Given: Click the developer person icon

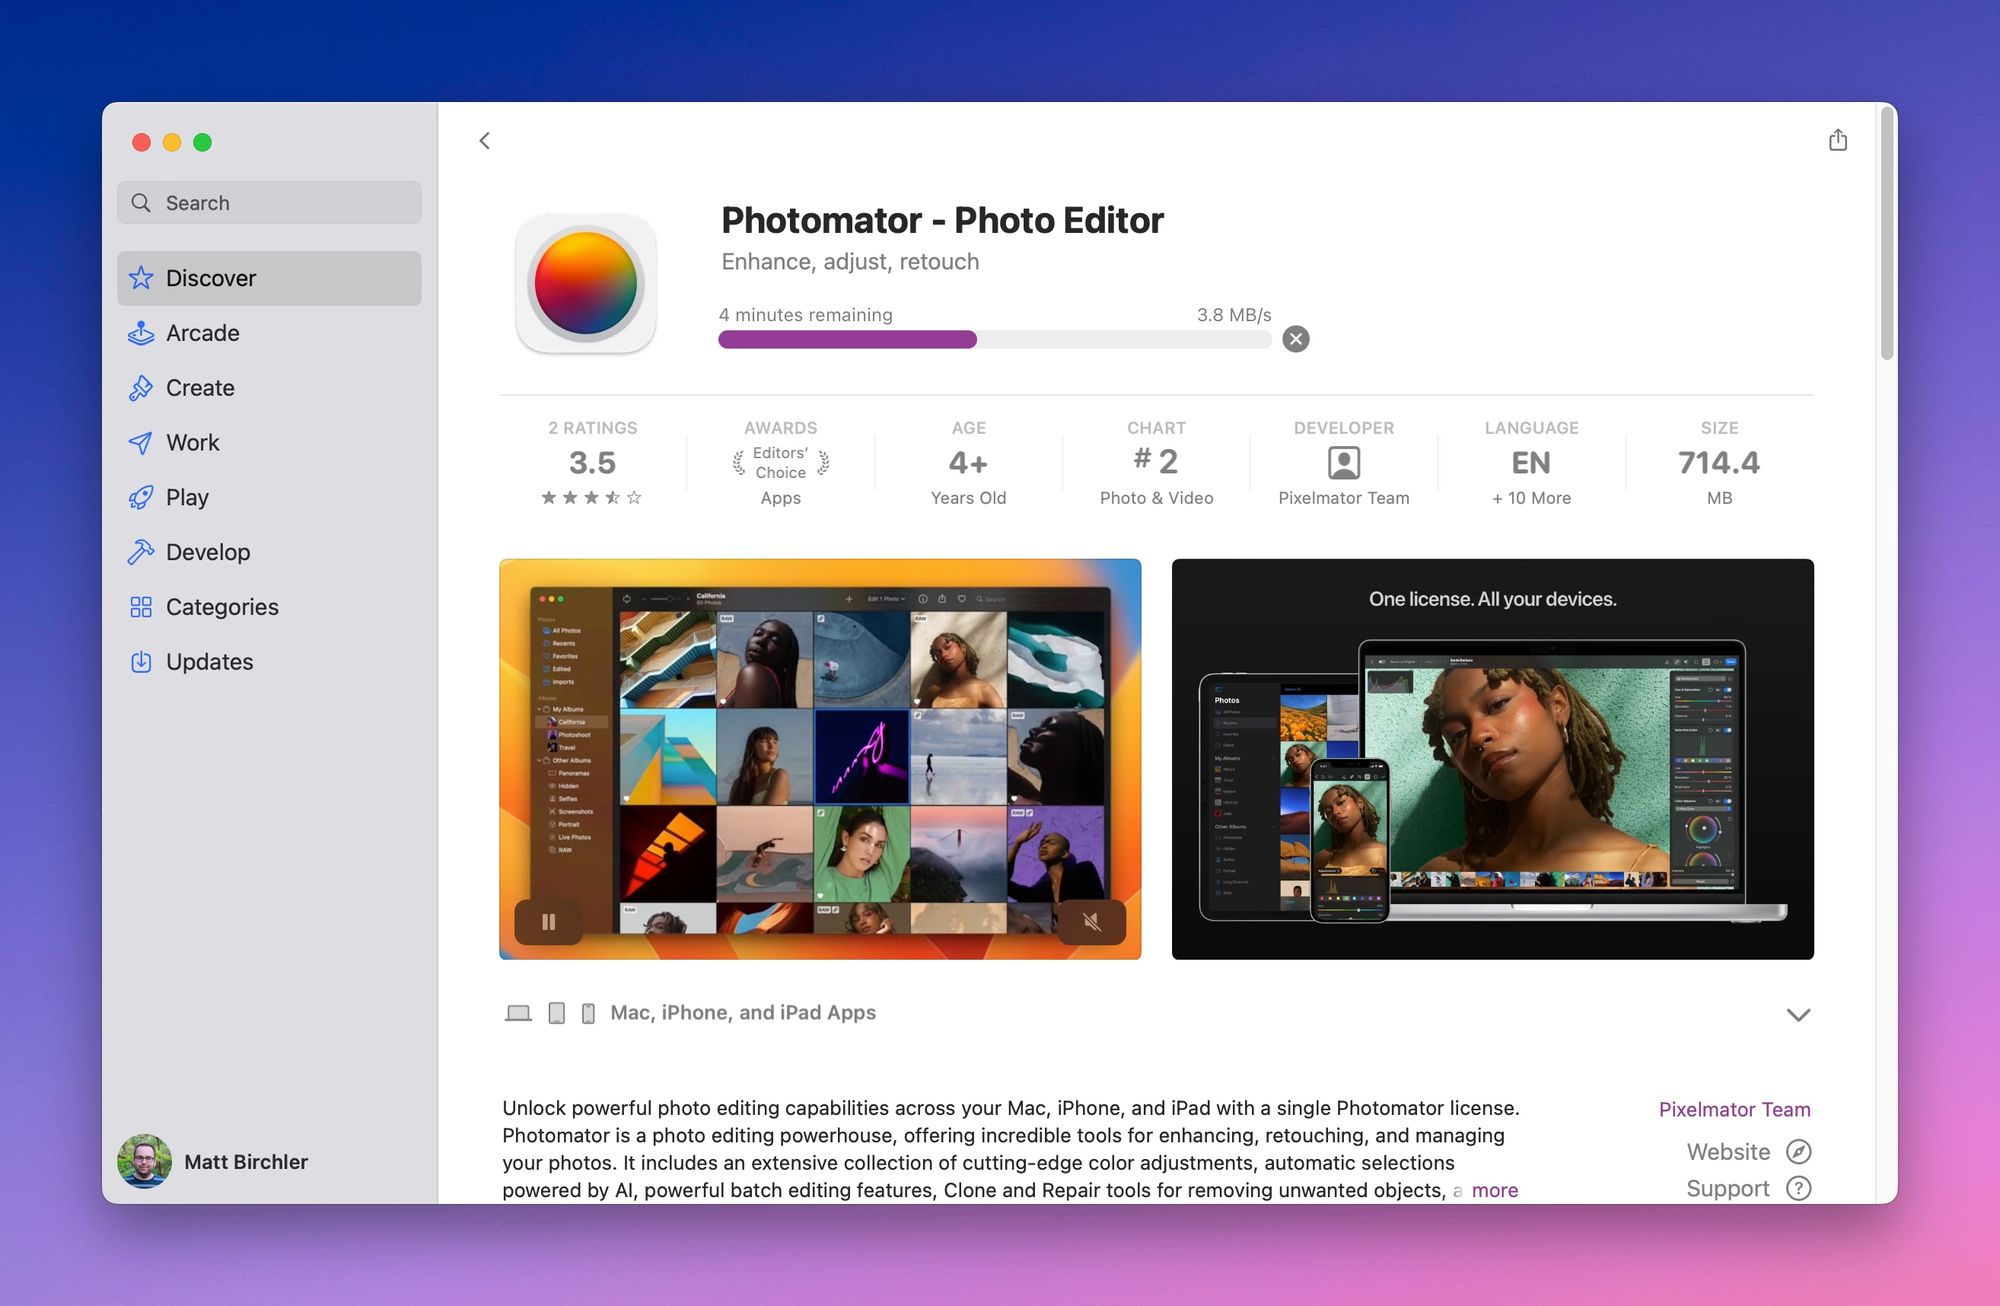Looking at the screenshot, I should tap(1344, 463).
